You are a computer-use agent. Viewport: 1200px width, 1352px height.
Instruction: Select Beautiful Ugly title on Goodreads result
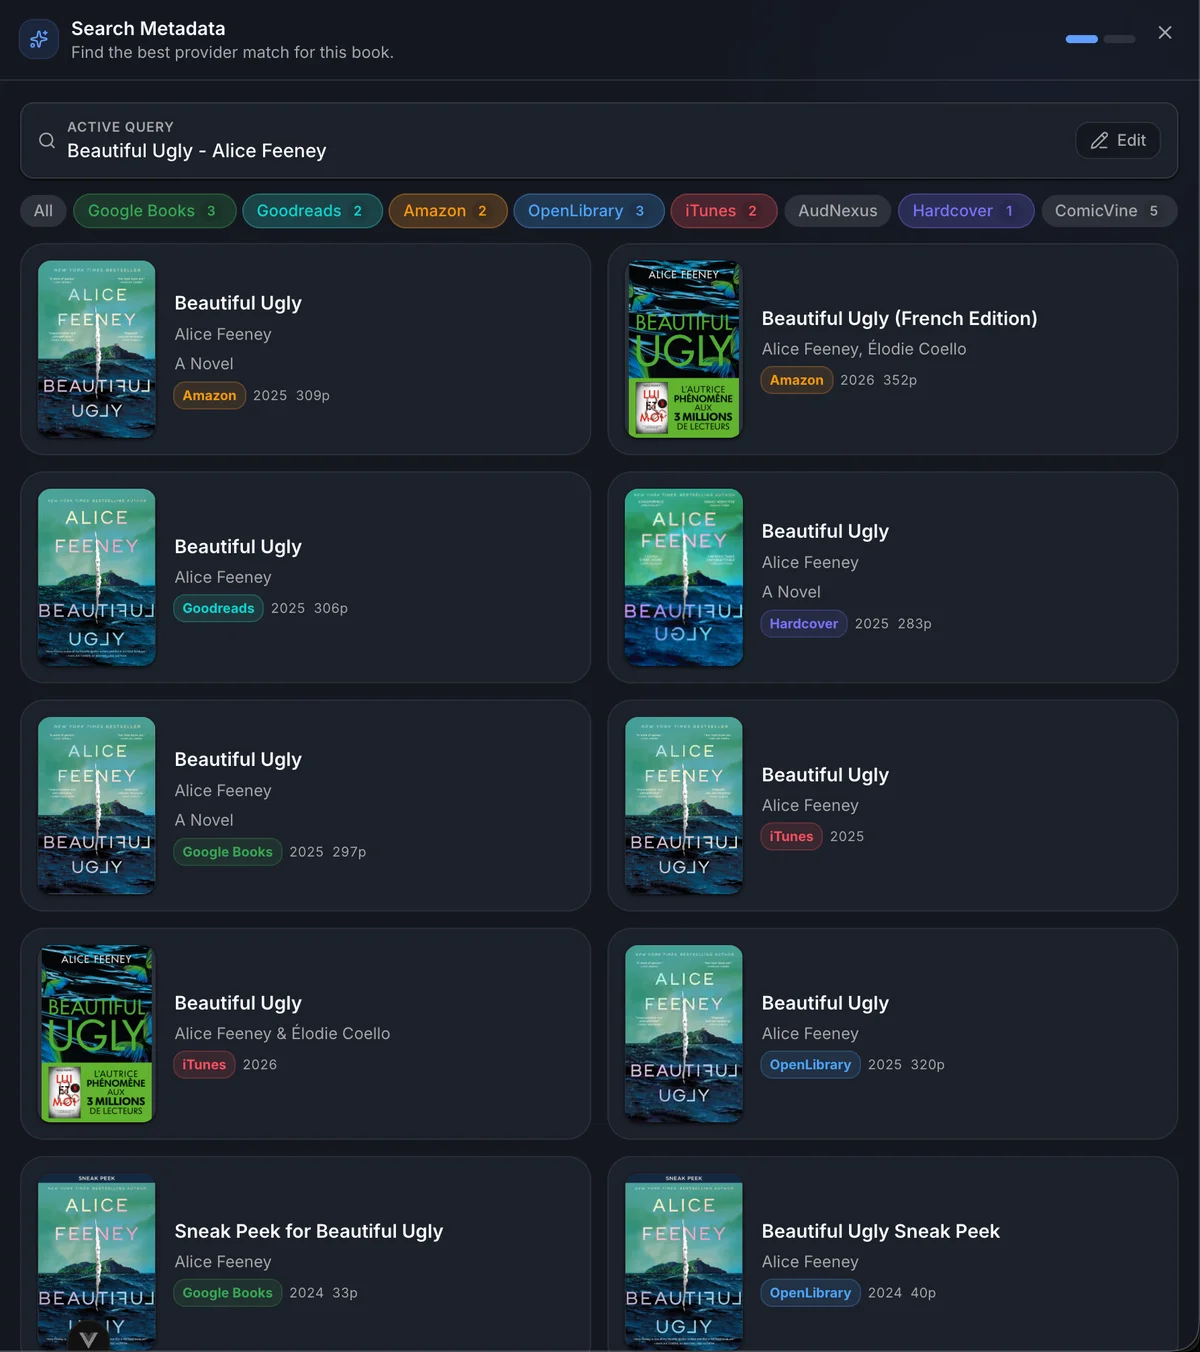click(x=238, y=546)
